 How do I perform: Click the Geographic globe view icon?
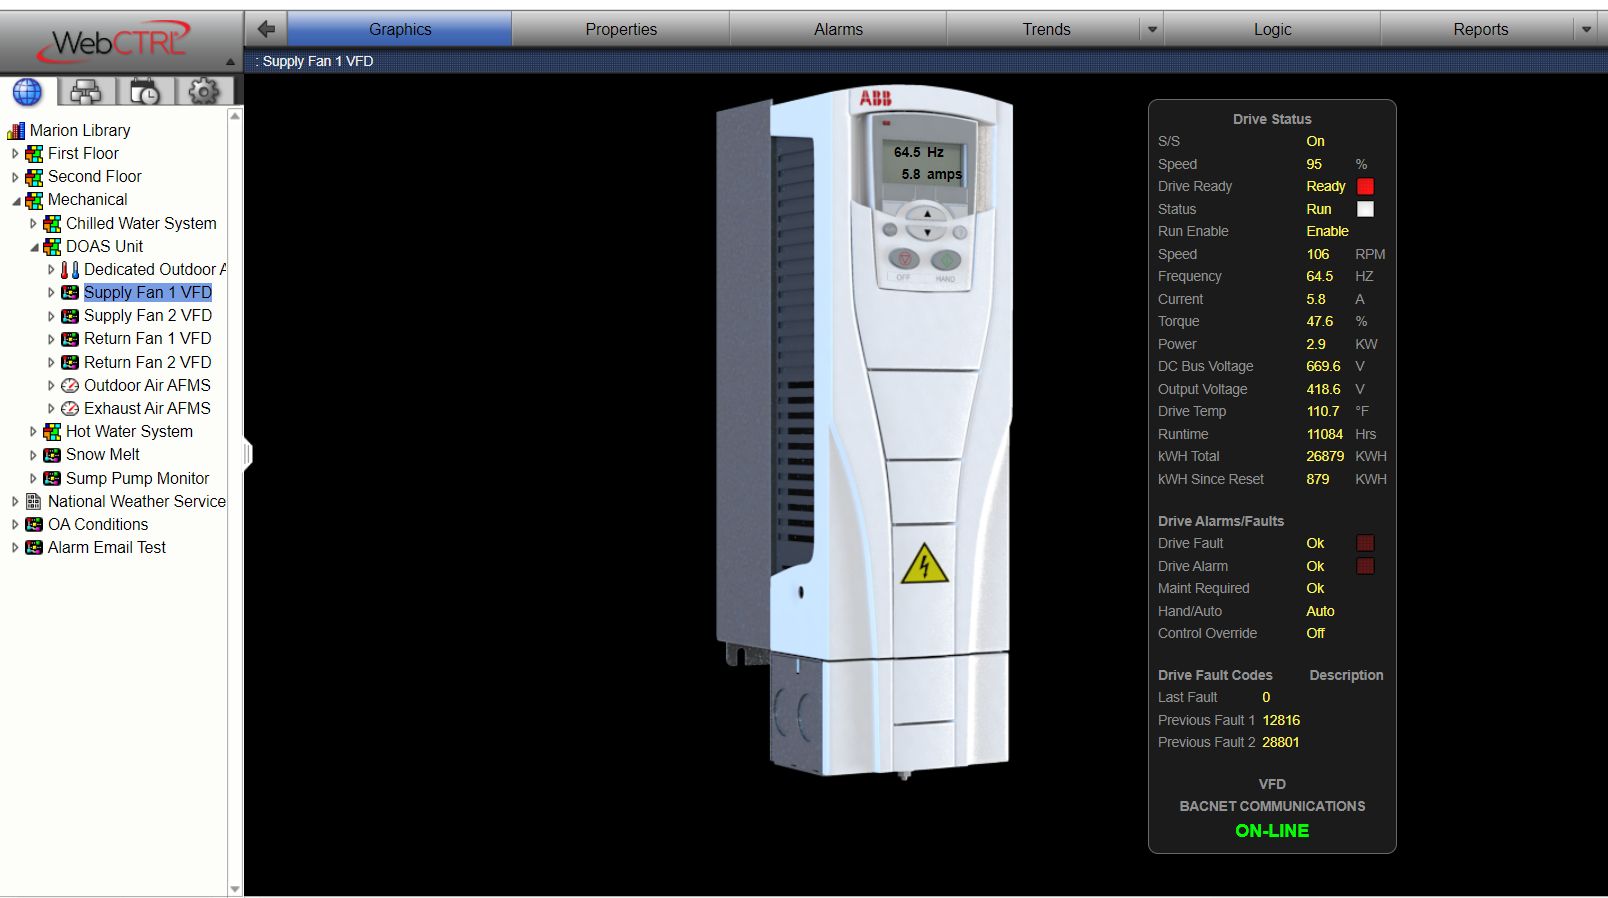[x=27, y=92]
